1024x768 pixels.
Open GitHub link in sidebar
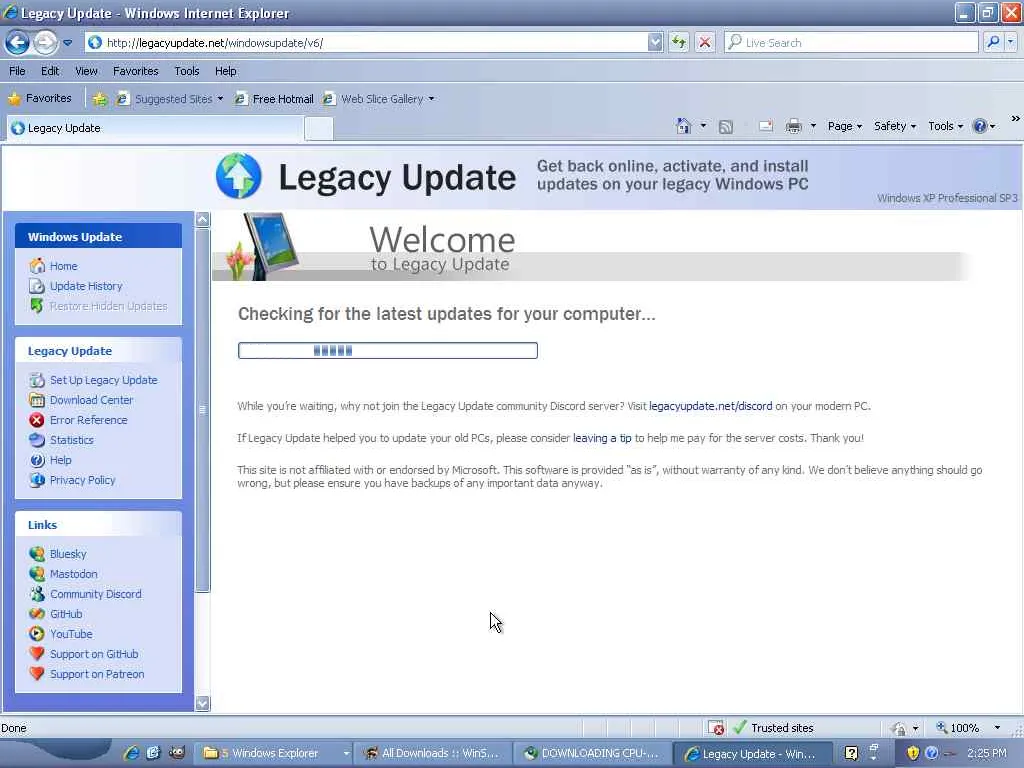66,614
